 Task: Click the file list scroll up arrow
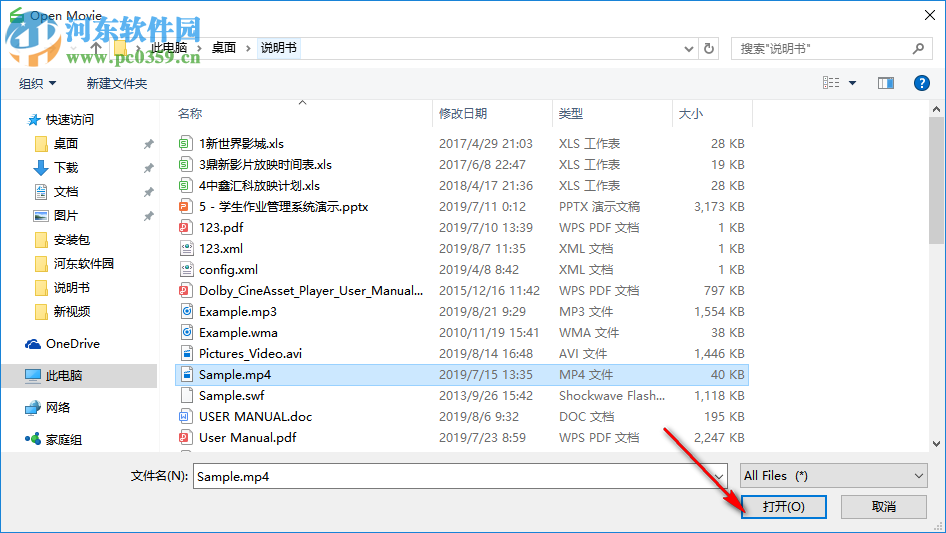click(x=936, y=109)
